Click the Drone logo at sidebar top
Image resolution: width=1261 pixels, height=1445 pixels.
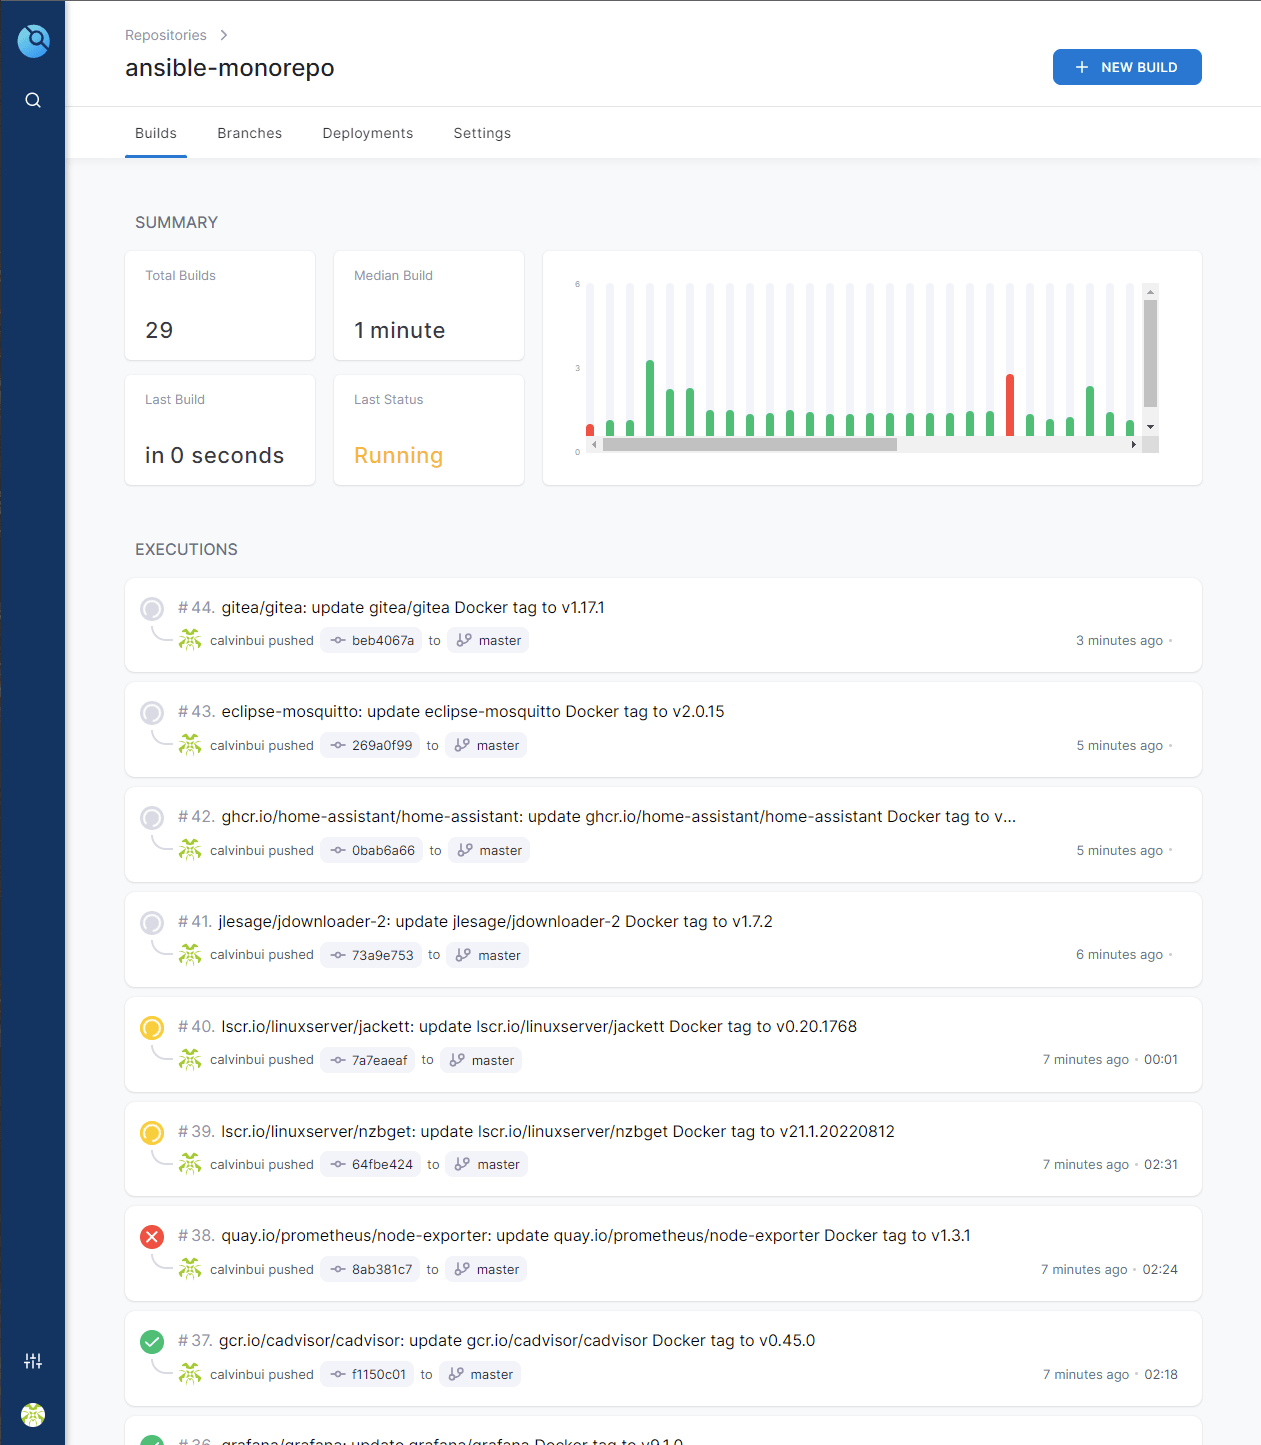(x=33, y=41)
